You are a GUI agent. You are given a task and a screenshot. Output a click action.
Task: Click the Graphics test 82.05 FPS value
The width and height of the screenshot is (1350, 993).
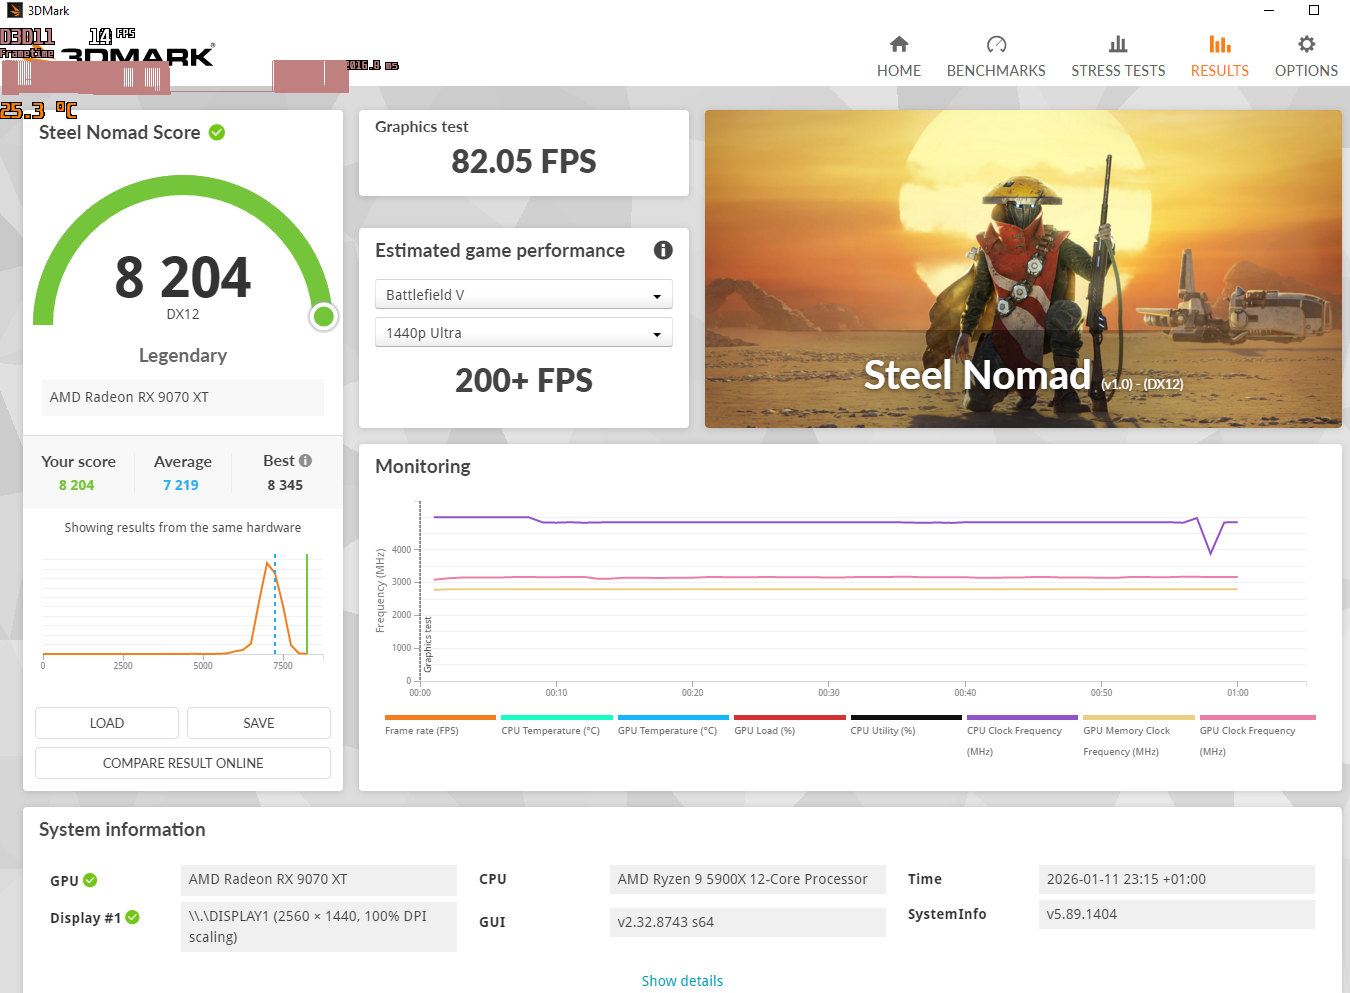[524, 161]
